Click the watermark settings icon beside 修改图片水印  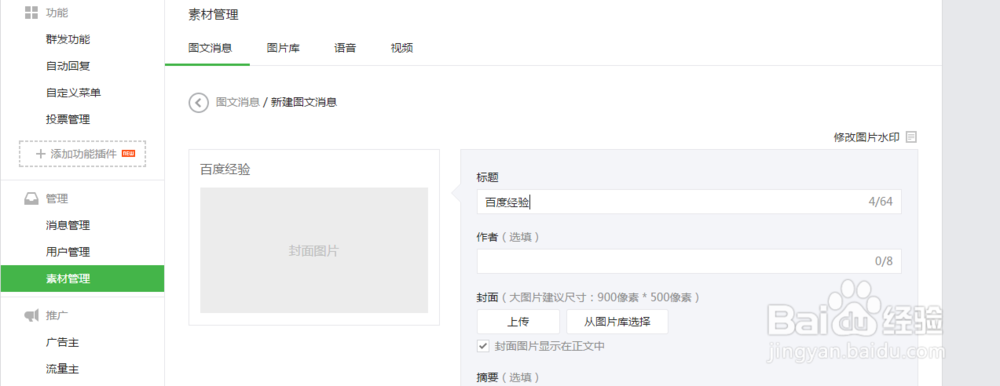[x=911, y=137]
